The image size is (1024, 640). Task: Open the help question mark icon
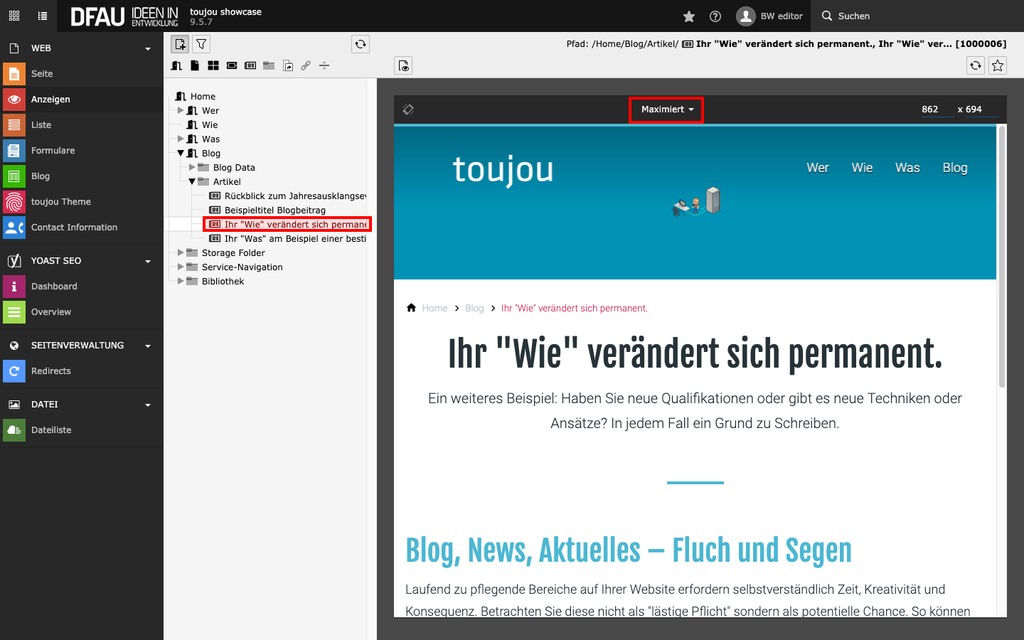pos(715,16)
